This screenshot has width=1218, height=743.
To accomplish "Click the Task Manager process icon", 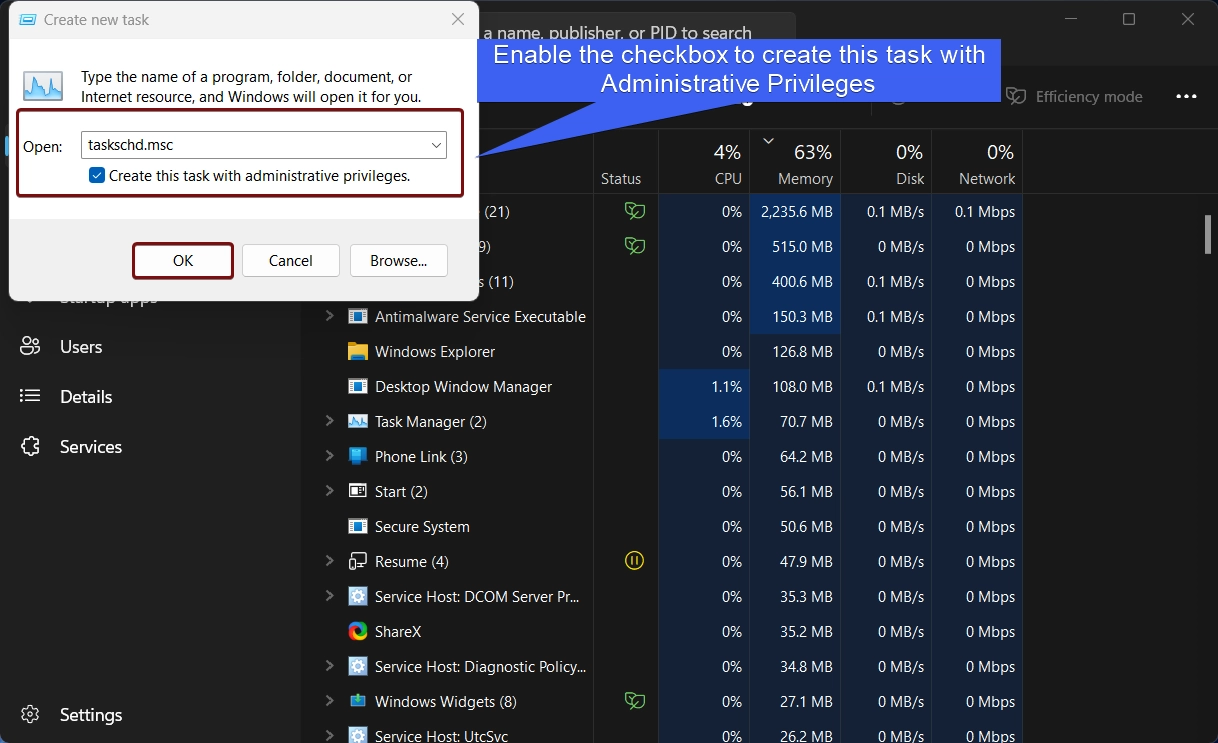I will (x=358, y=421).
